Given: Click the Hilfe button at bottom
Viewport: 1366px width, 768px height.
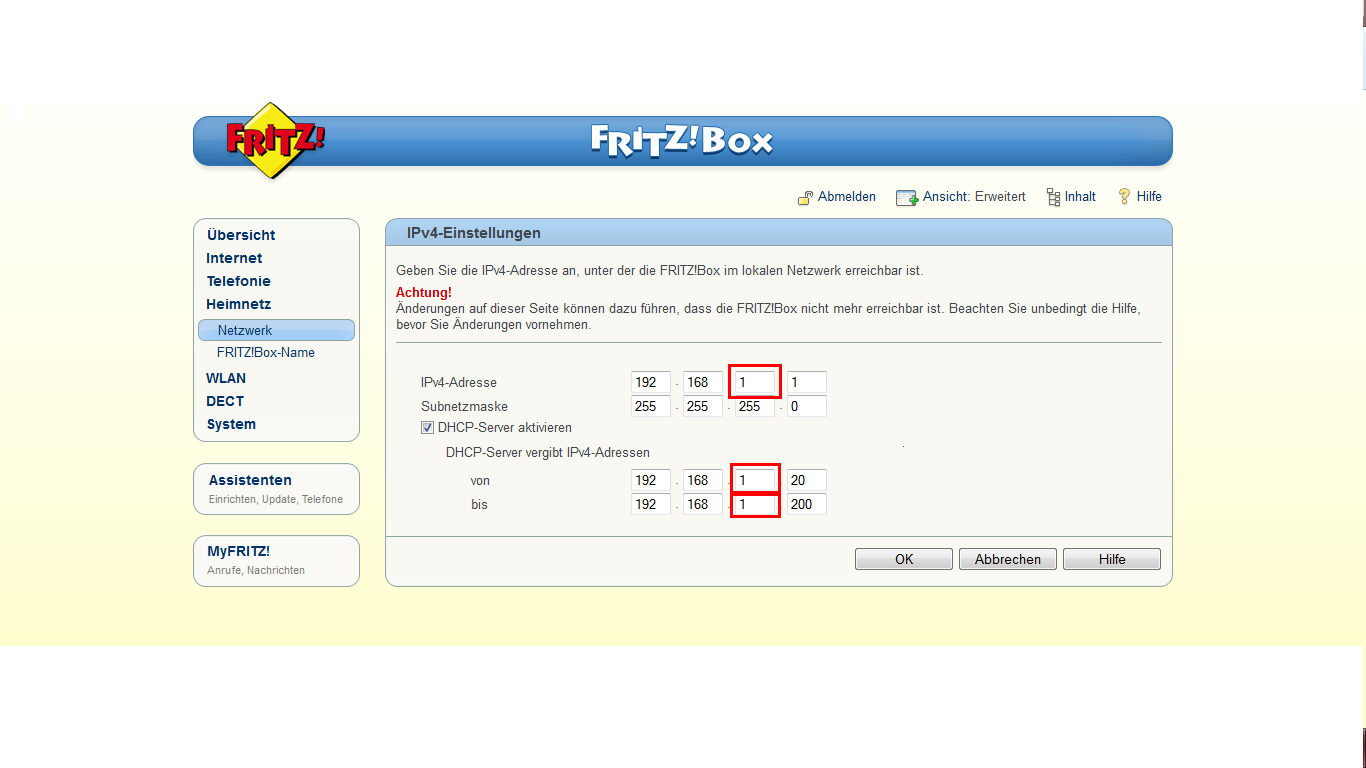Looking at the screenshot, I should click(x=1112, y=559).
